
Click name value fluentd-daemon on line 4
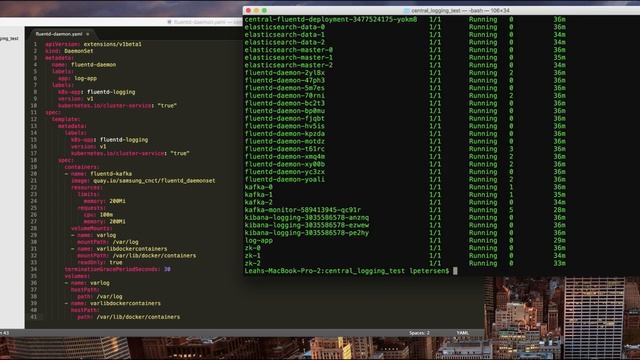click(93, 64)
